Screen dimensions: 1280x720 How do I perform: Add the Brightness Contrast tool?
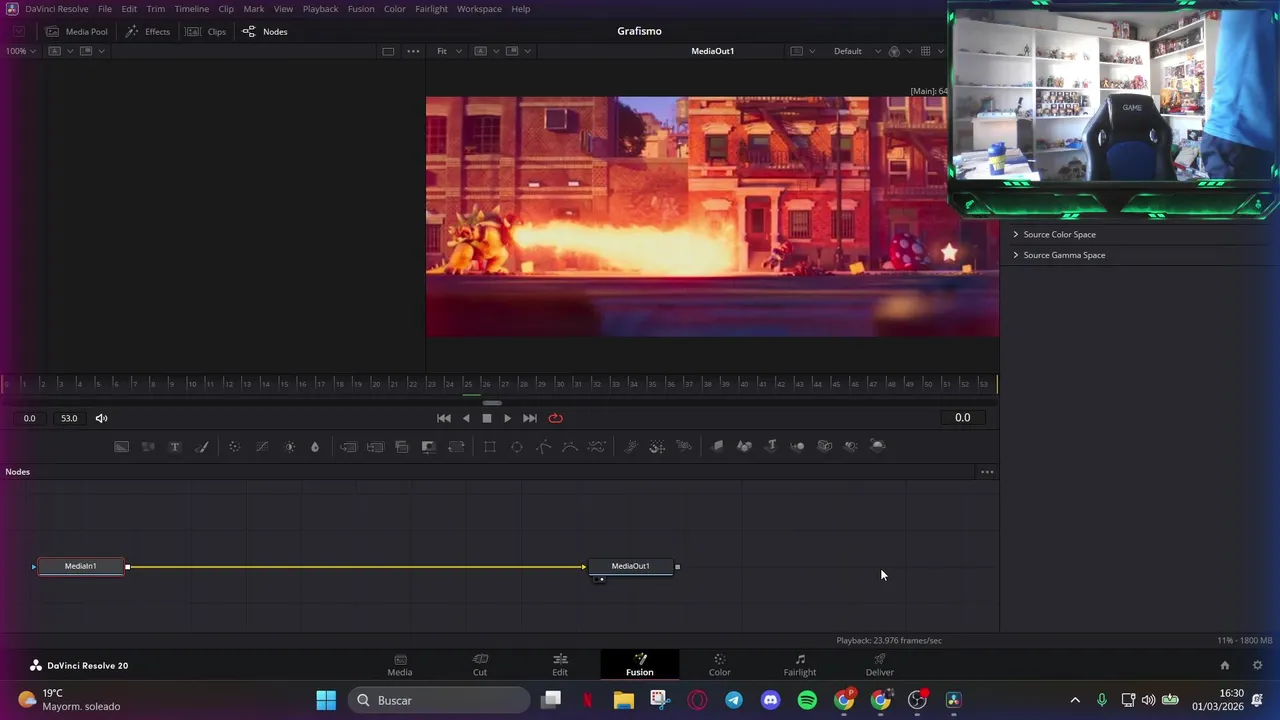pos(289,446)
